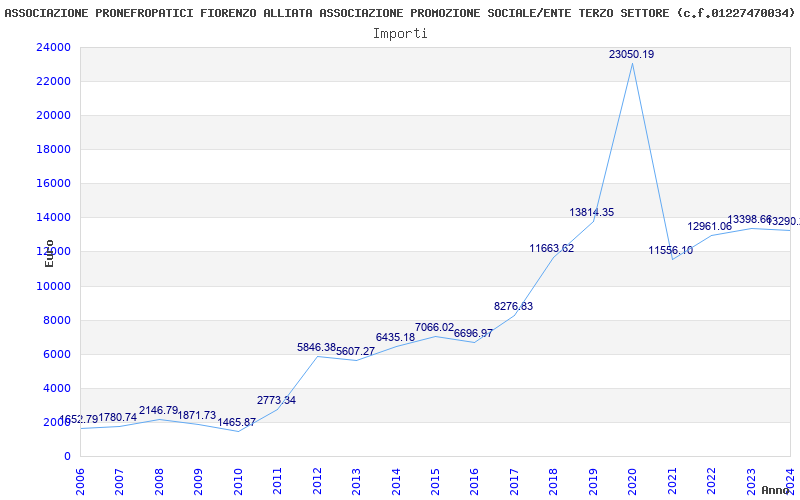Select the data label 6696.97

(473, 333)
